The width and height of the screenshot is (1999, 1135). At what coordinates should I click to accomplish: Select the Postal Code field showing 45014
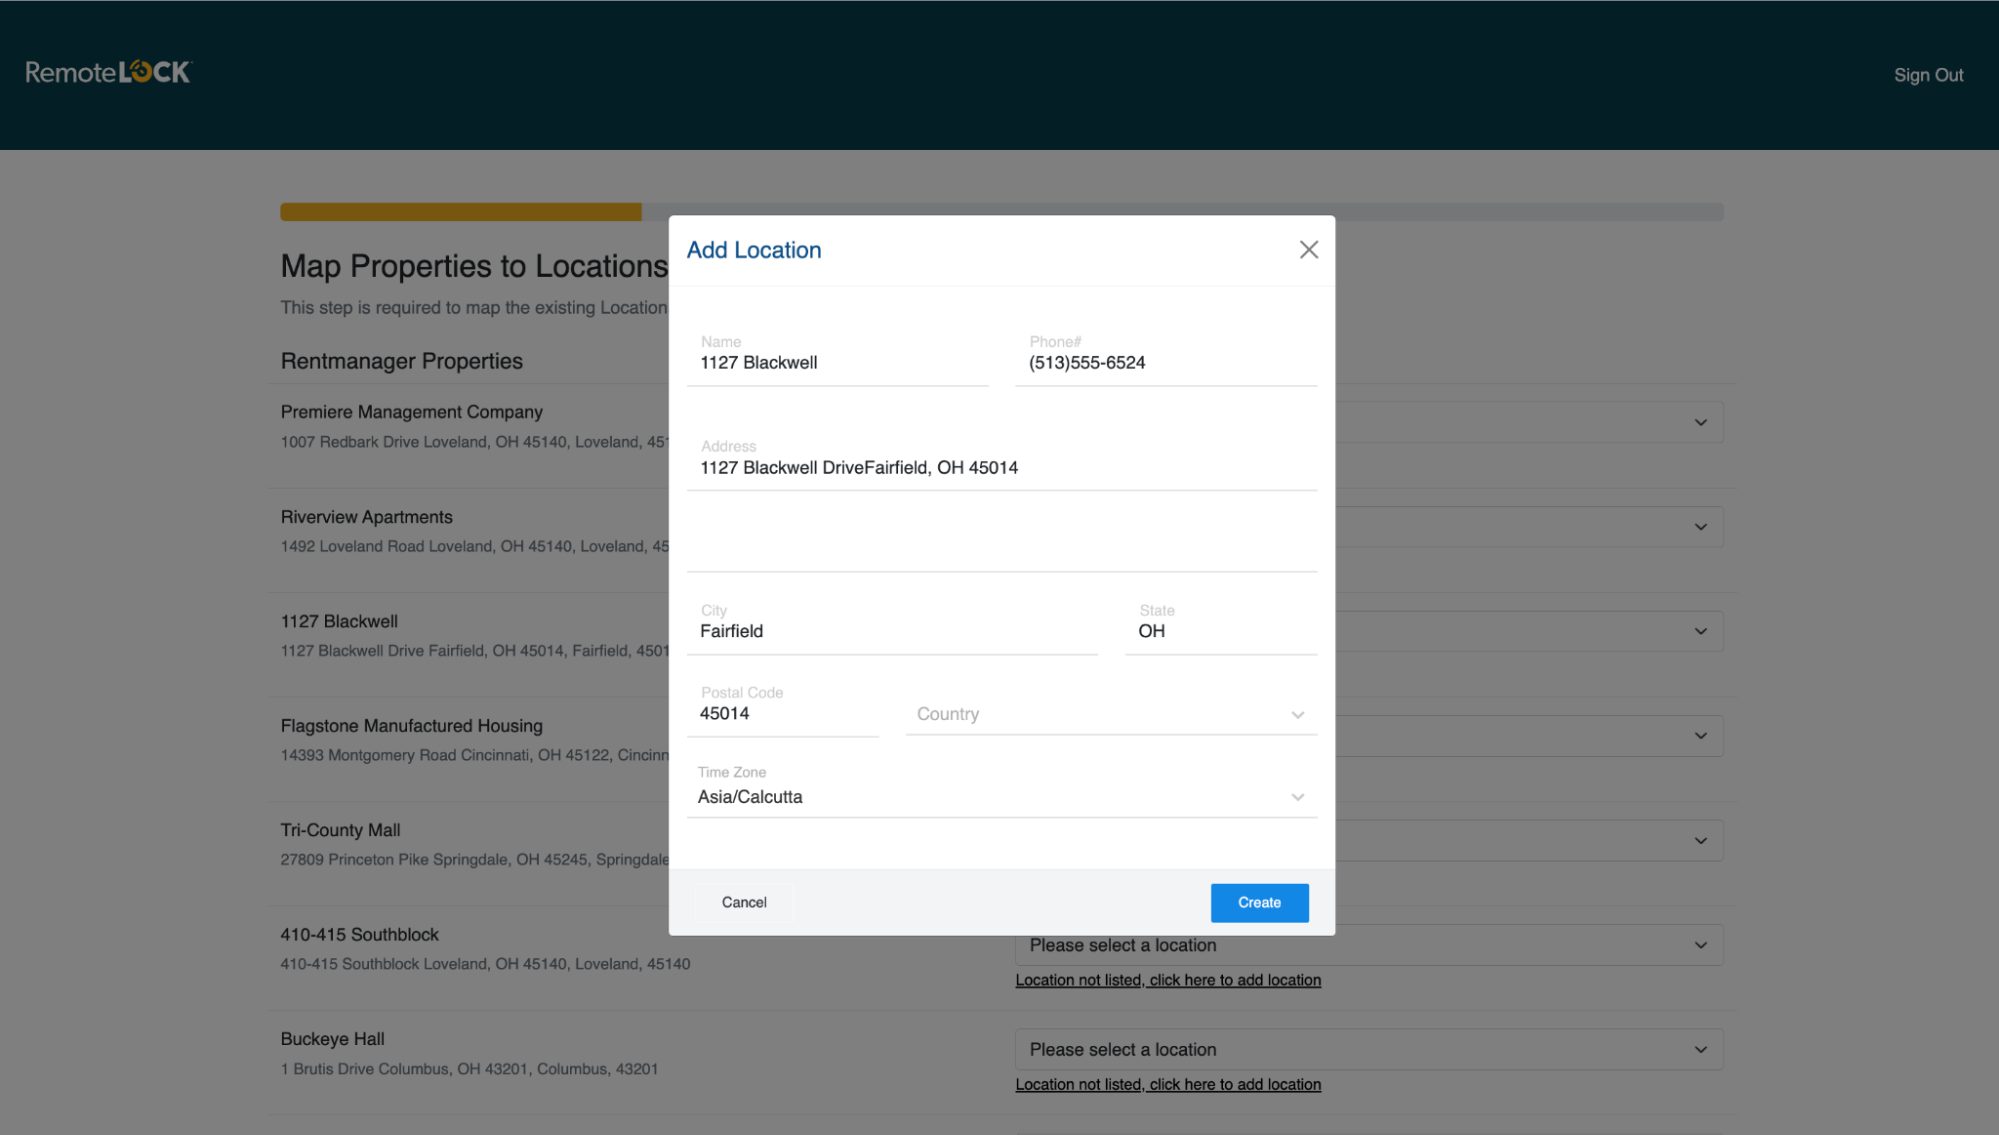[x=783, y=713]
